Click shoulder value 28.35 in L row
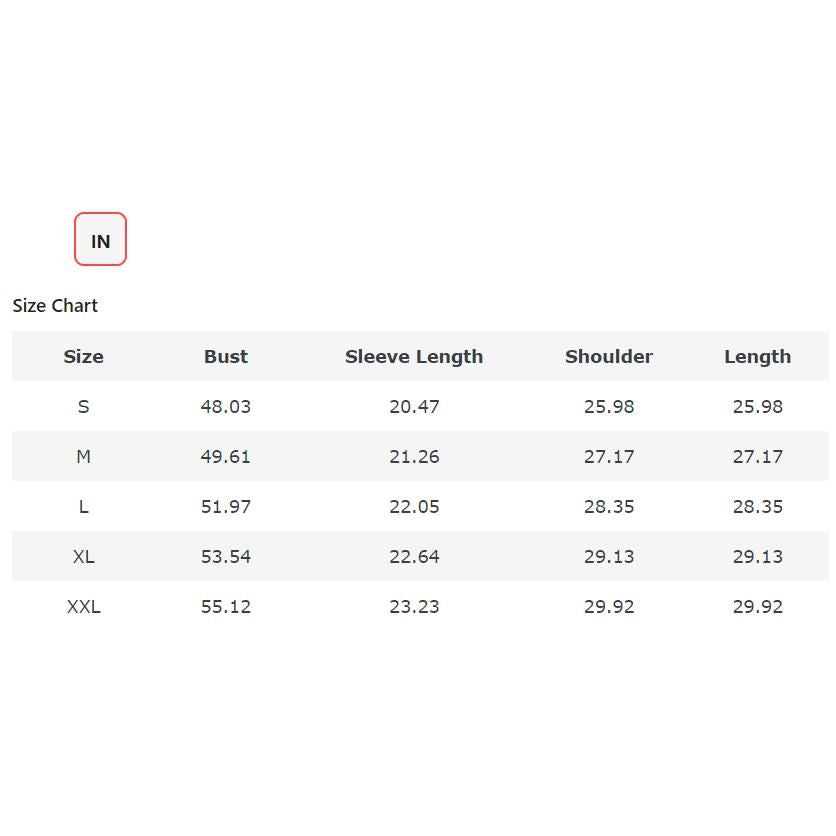This screenshot has height=836, width=836. click(x=609, y=507)
